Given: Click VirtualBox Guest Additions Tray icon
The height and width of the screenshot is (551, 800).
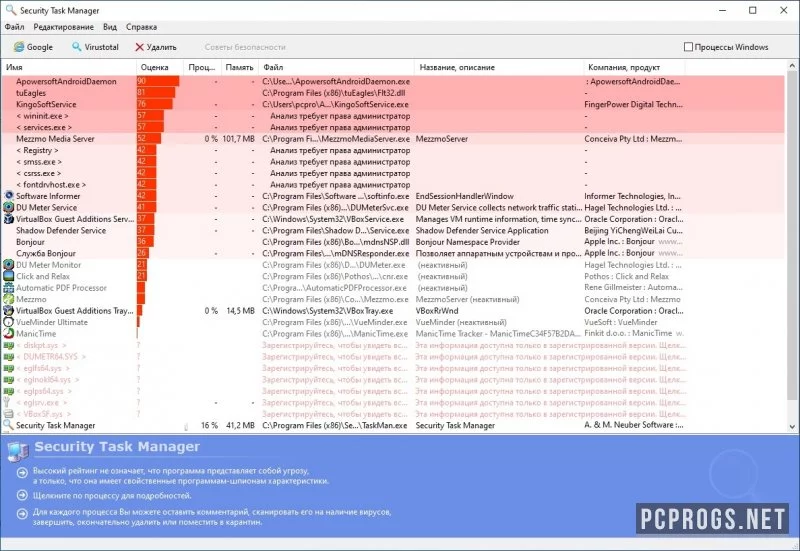Looking at the screenshot, I should click(x=9, y=311).
